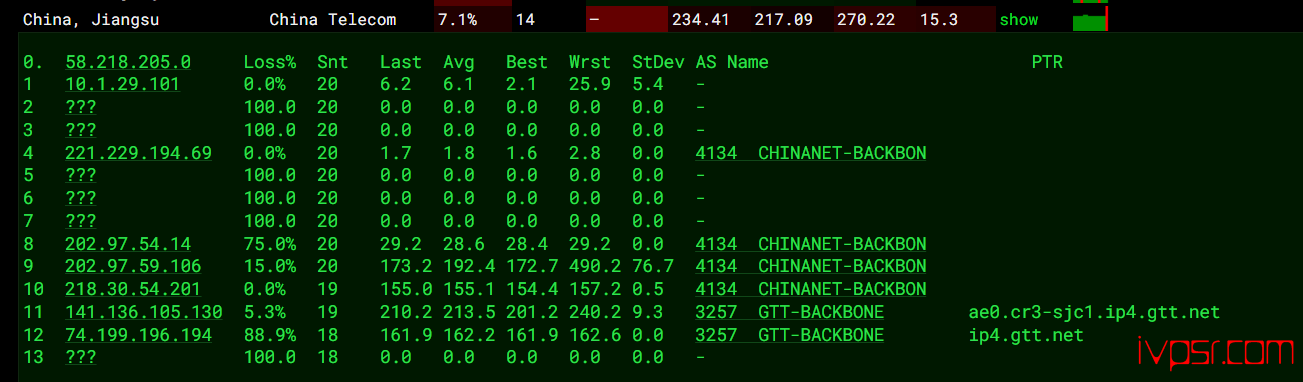Click the ??? link on hop 2
Screen dimensions: 1303x382
[81, 107]
